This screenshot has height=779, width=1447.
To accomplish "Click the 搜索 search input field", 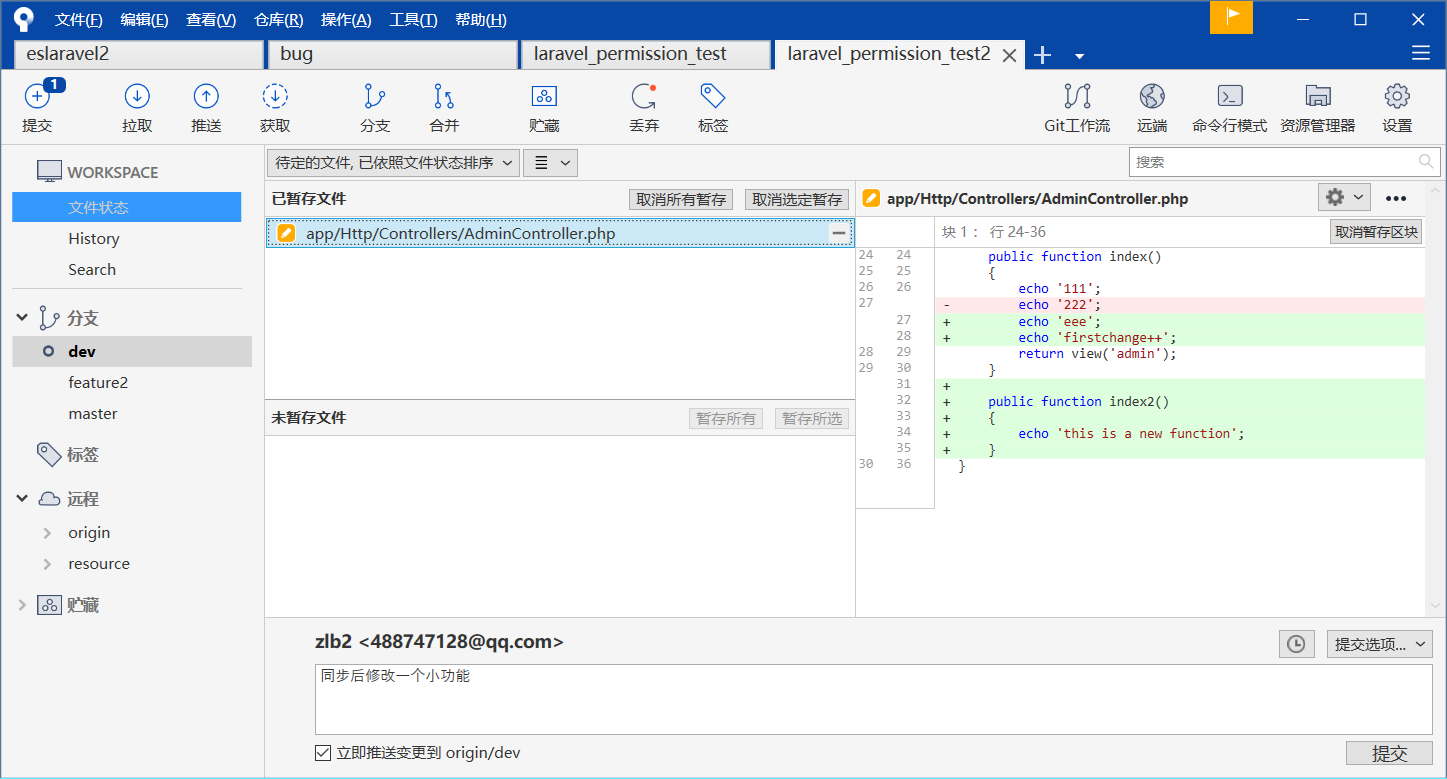I will [1275, 162].
